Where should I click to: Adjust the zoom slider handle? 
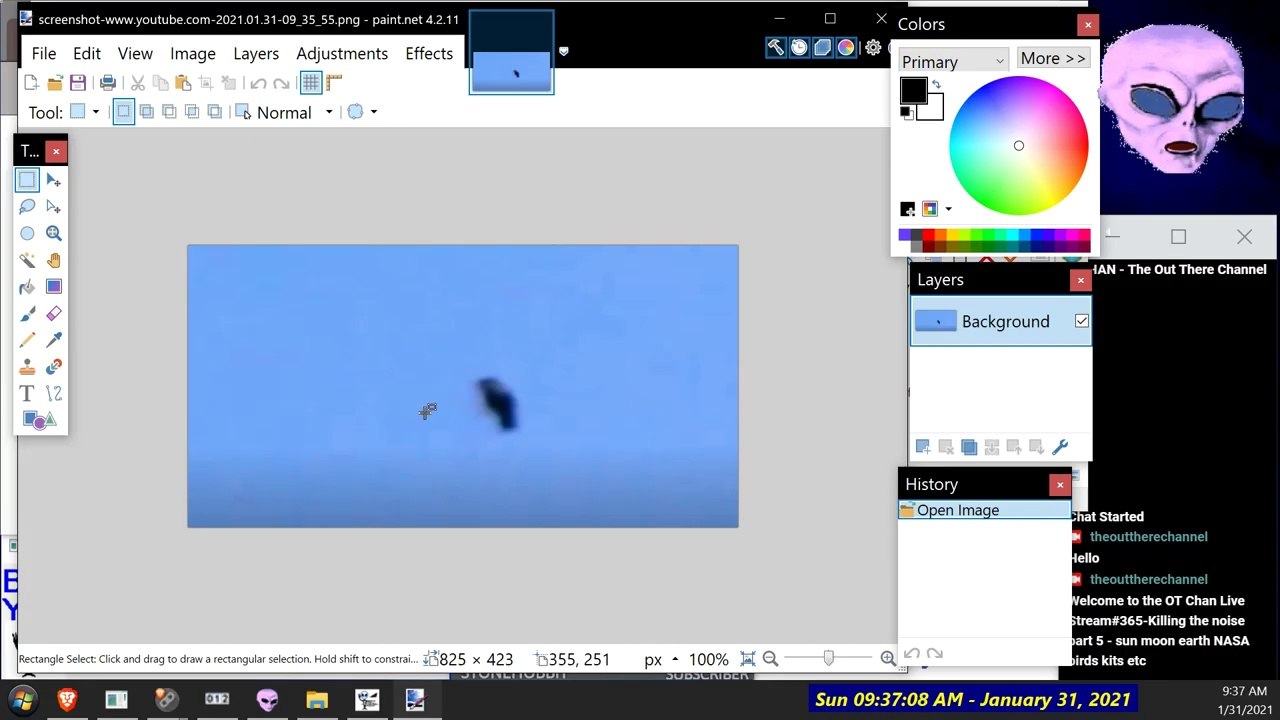tap(828, 658)
